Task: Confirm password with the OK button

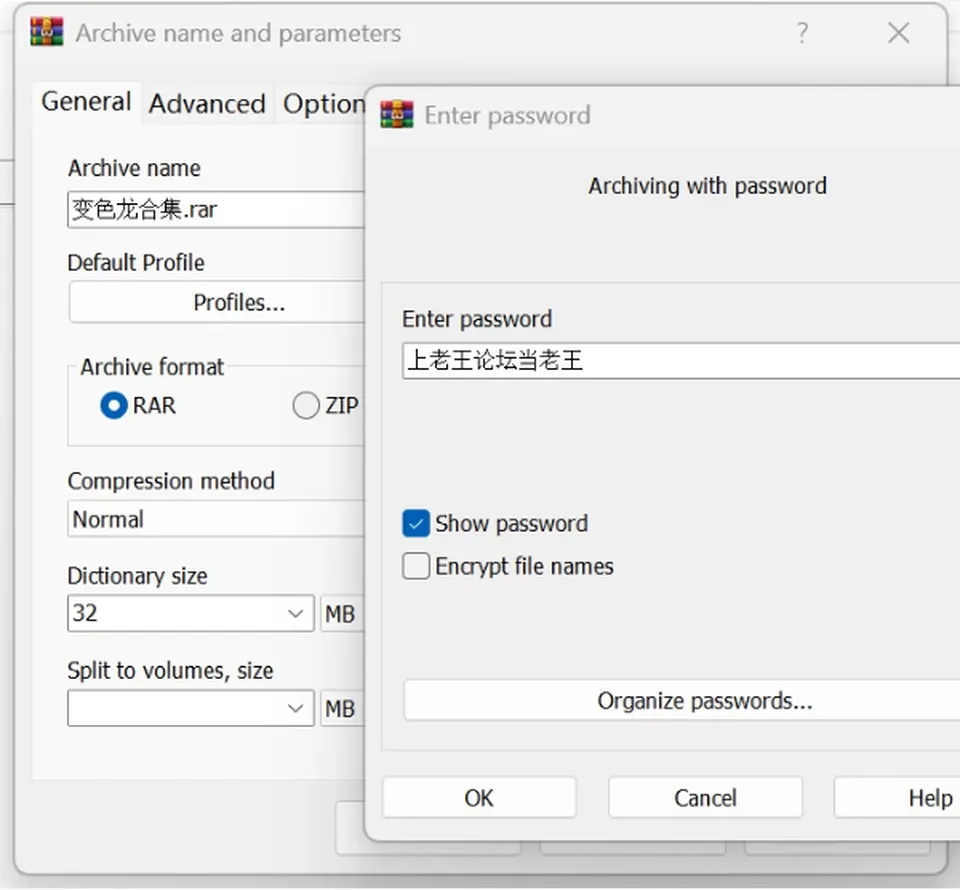Action: 479,798
